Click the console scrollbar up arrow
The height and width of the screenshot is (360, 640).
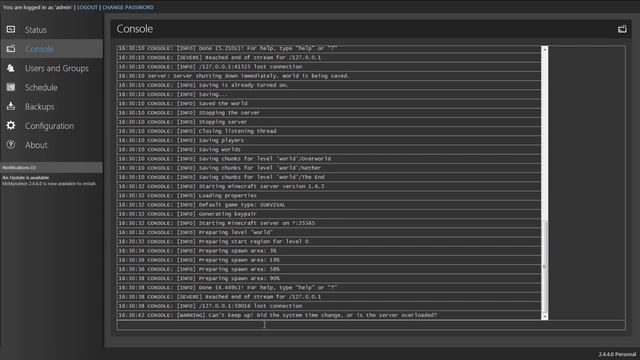544,49
